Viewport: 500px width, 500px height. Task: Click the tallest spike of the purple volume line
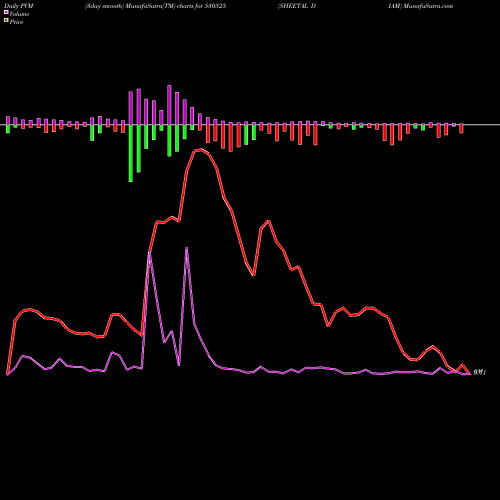[x=186, y=248]
